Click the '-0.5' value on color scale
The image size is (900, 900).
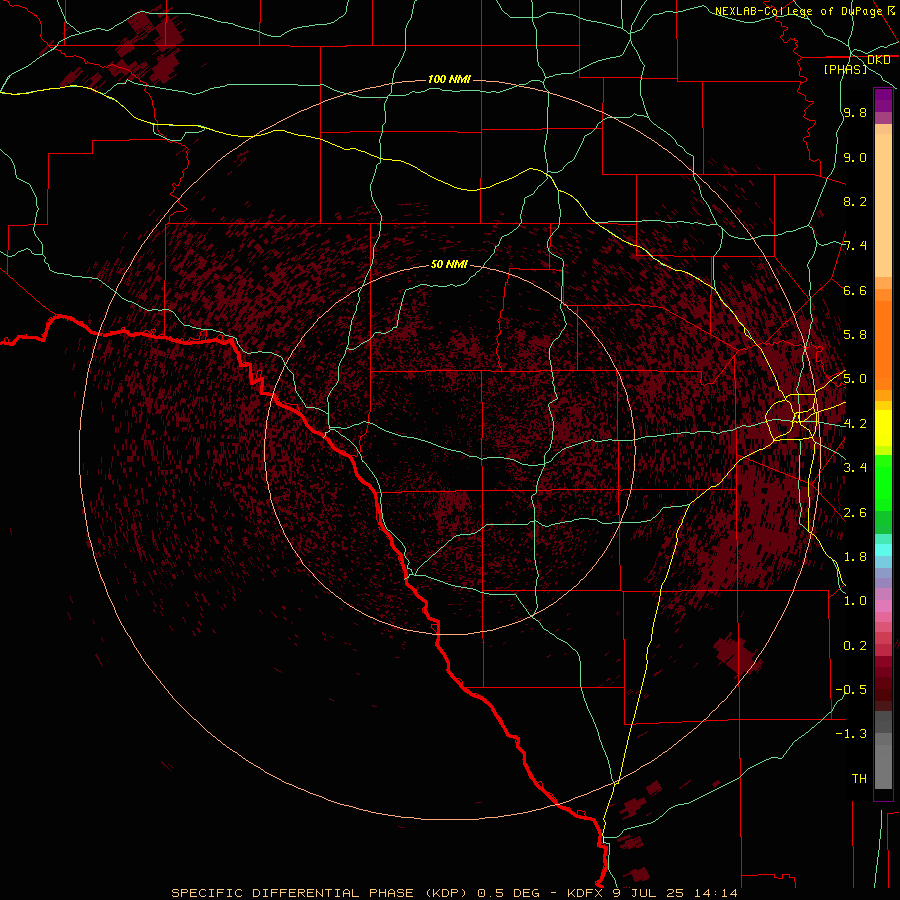point(851,690)
